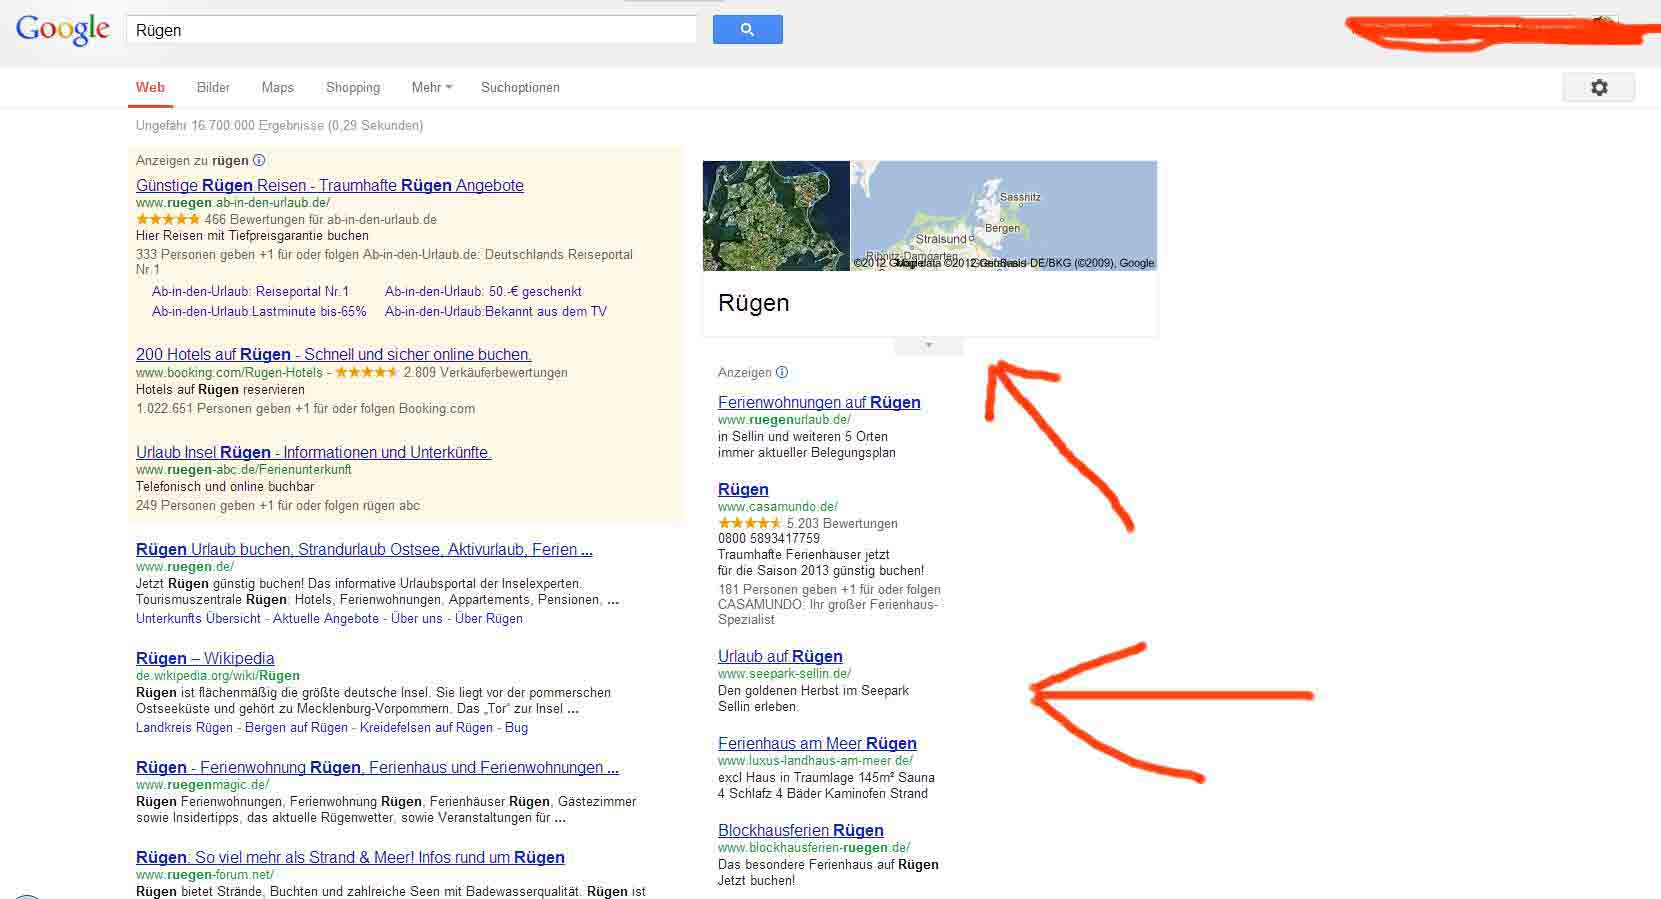Open the Shopping tab
Image resolution: width=1661 pixels, height=899 pixels.
(x=353, y=87)
